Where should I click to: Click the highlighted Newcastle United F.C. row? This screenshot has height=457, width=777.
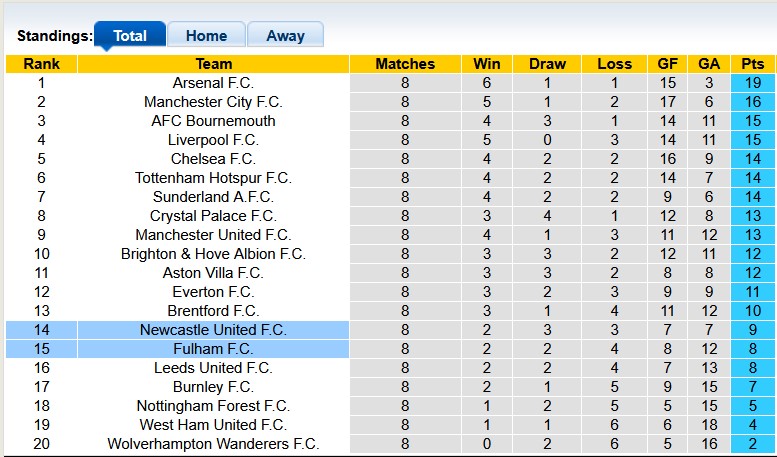[213, 330]
